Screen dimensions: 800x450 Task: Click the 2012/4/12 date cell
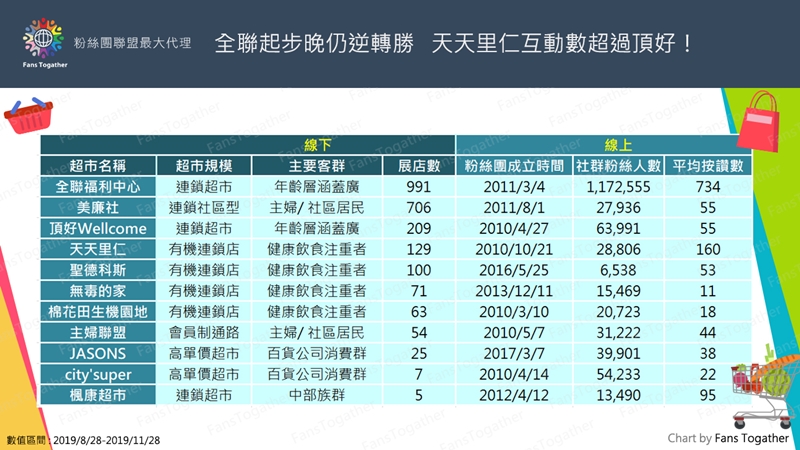514,395
